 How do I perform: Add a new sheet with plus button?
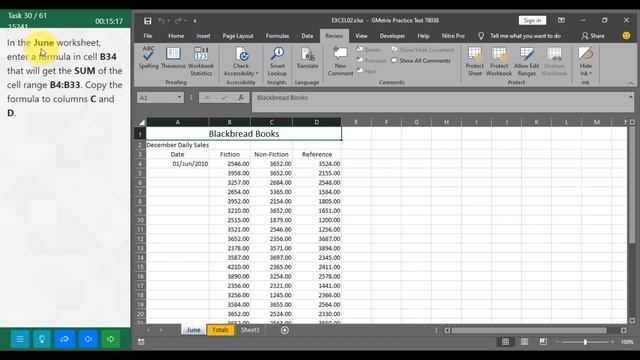[x=285, y=330]
